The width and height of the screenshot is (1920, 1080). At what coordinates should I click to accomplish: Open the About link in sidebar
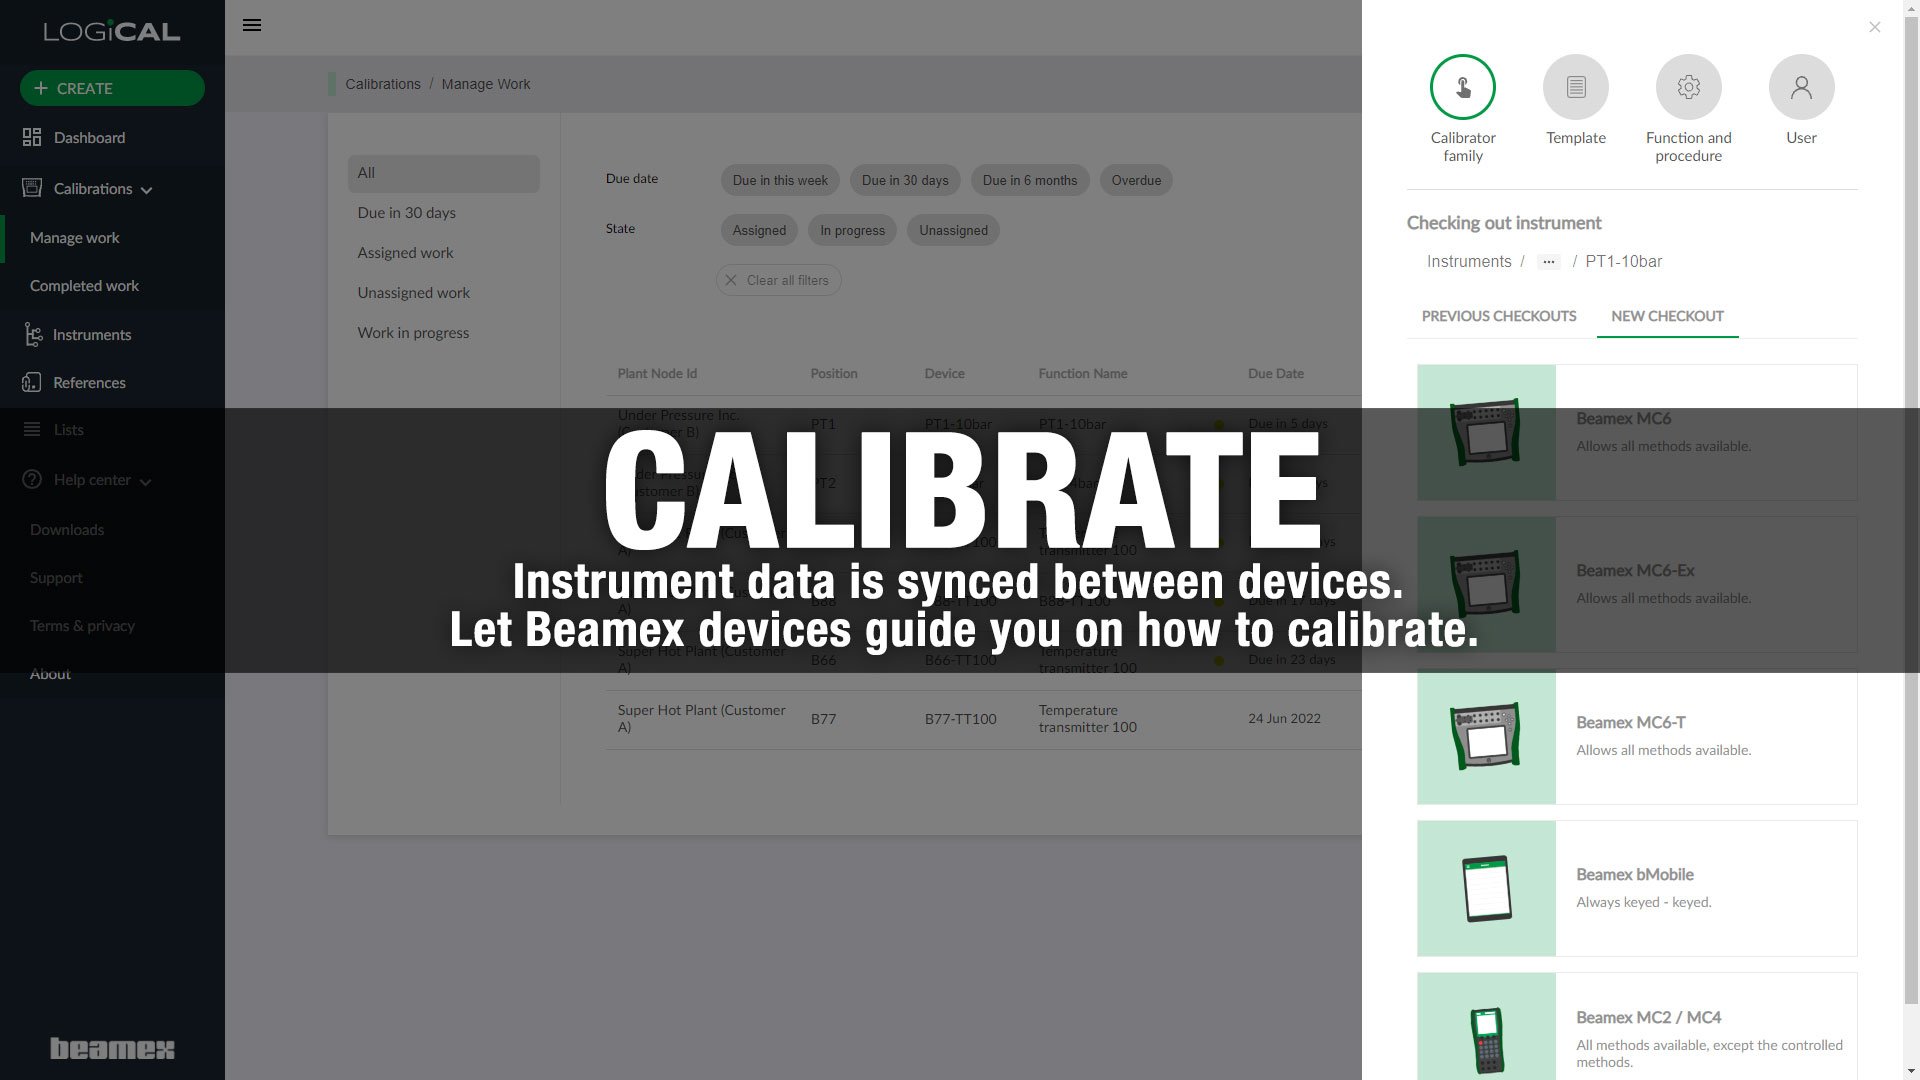(x=50, y=674)
